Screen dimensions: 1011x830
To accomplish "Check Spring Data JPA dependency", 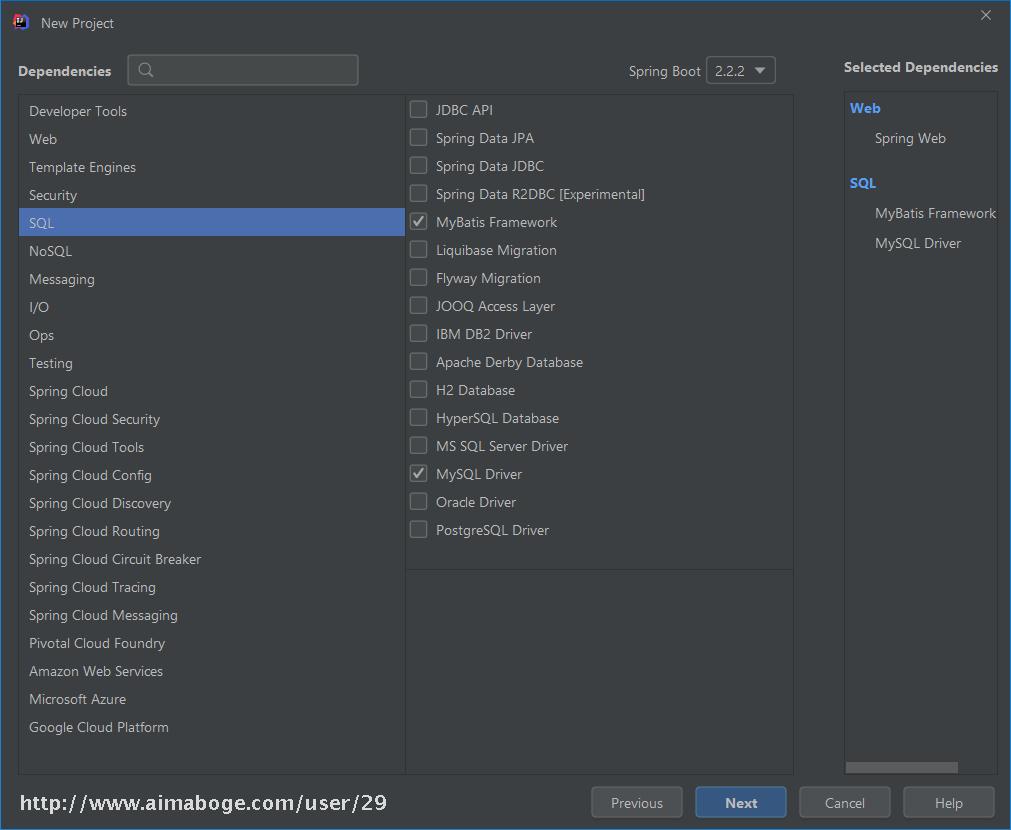I will click(418, 137).
